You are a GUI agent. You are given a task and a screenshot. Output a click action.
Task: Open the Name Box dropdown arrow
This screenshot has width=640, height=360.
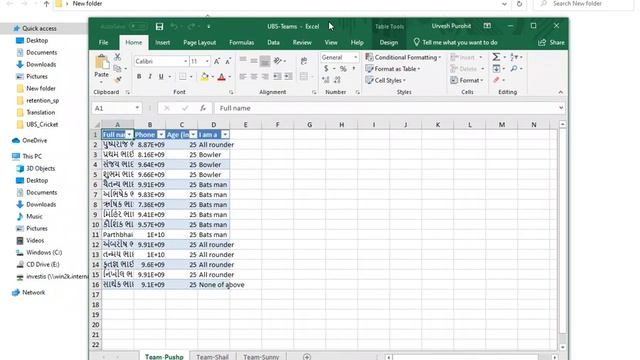(x=137, y=108)
